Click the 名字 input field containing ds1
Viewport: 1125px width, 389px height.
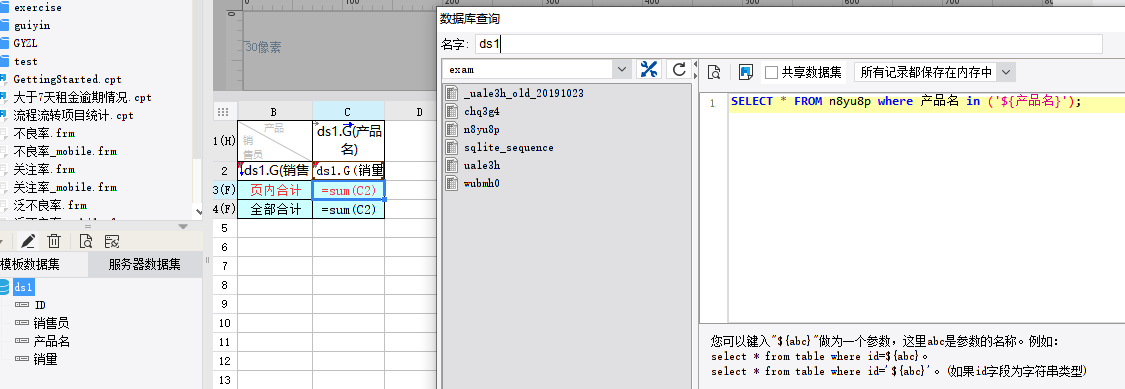click(x=788, y=44)
